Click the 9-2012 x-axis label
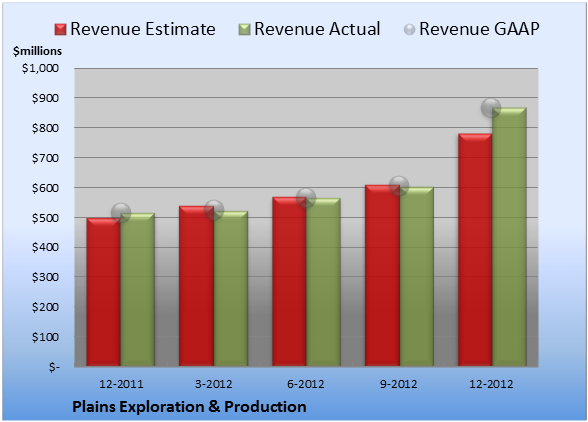The height and width of the screenshot is (422, 588). click(399, 384)
